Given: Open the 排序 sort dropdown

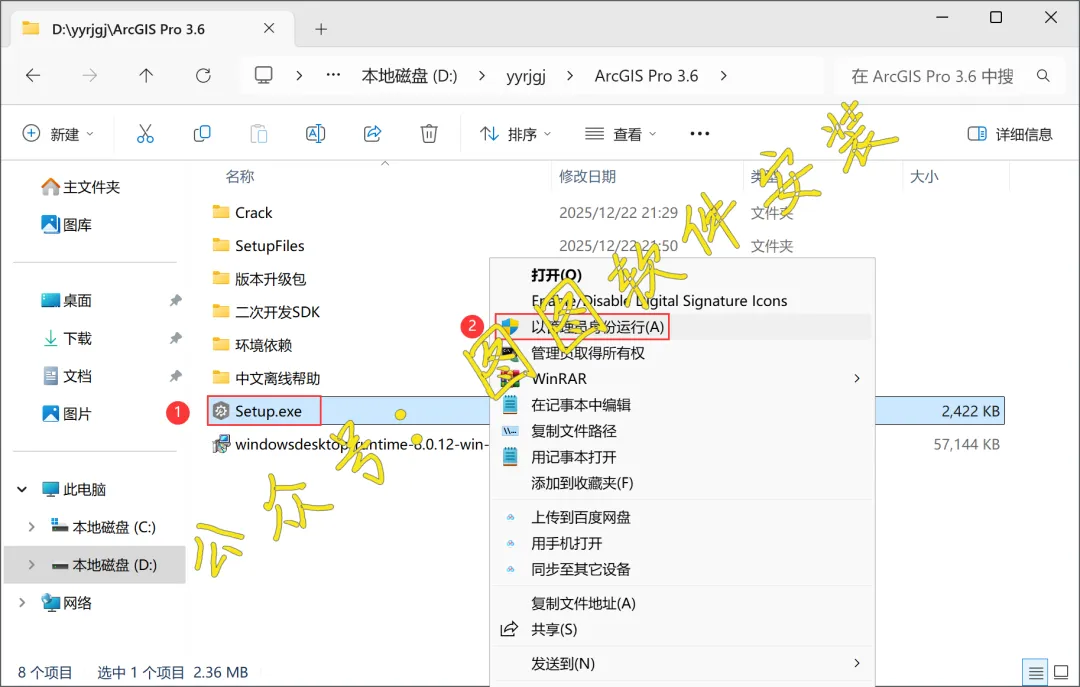Looking at the screenshot, I should (516, 134).
